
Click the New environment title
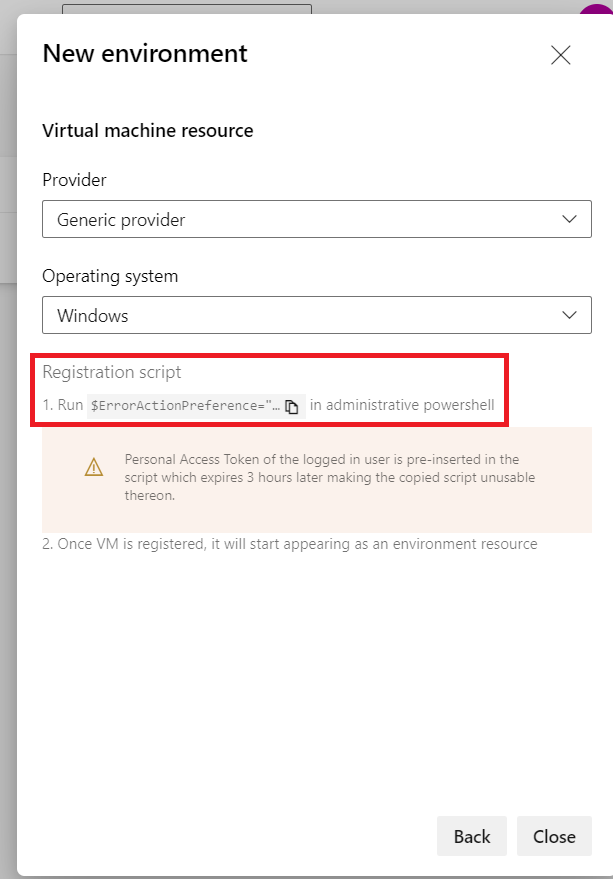145,53
